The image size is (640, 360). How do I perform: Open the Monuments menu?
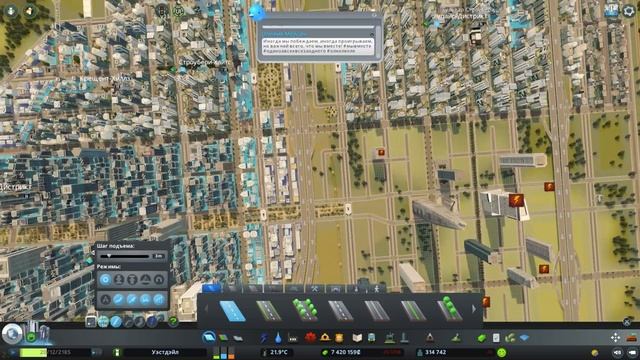pyautogui.click(x=430, y=338)
